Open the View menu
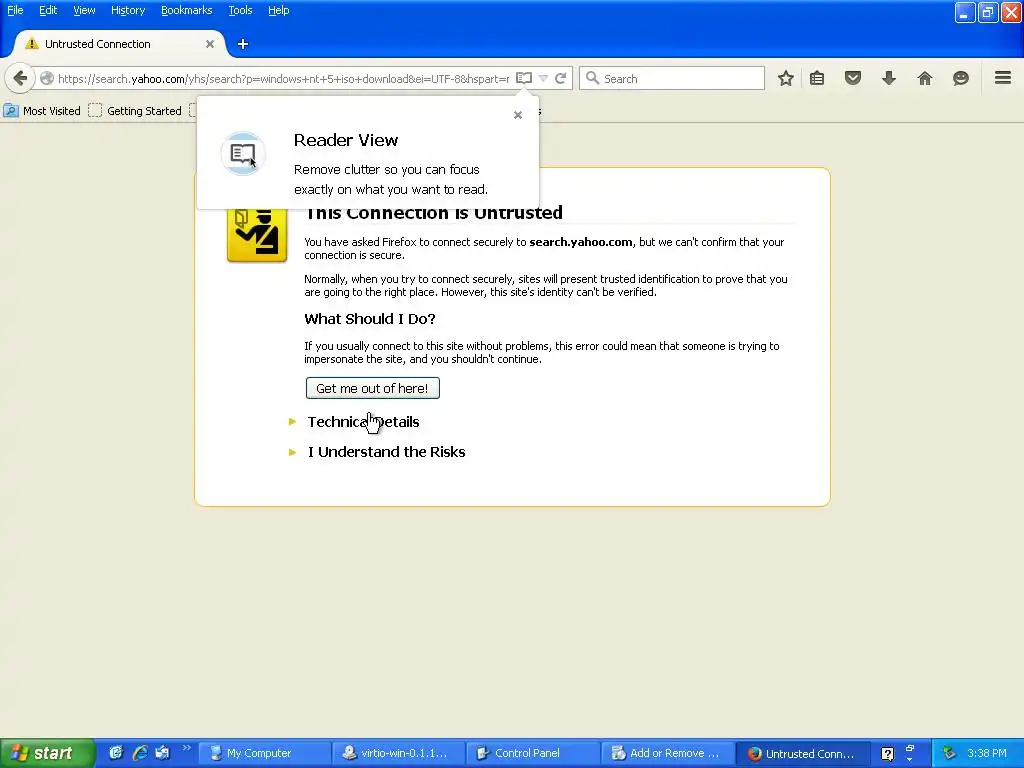Screen dimensions: 1024x768 tap(84, 10)
